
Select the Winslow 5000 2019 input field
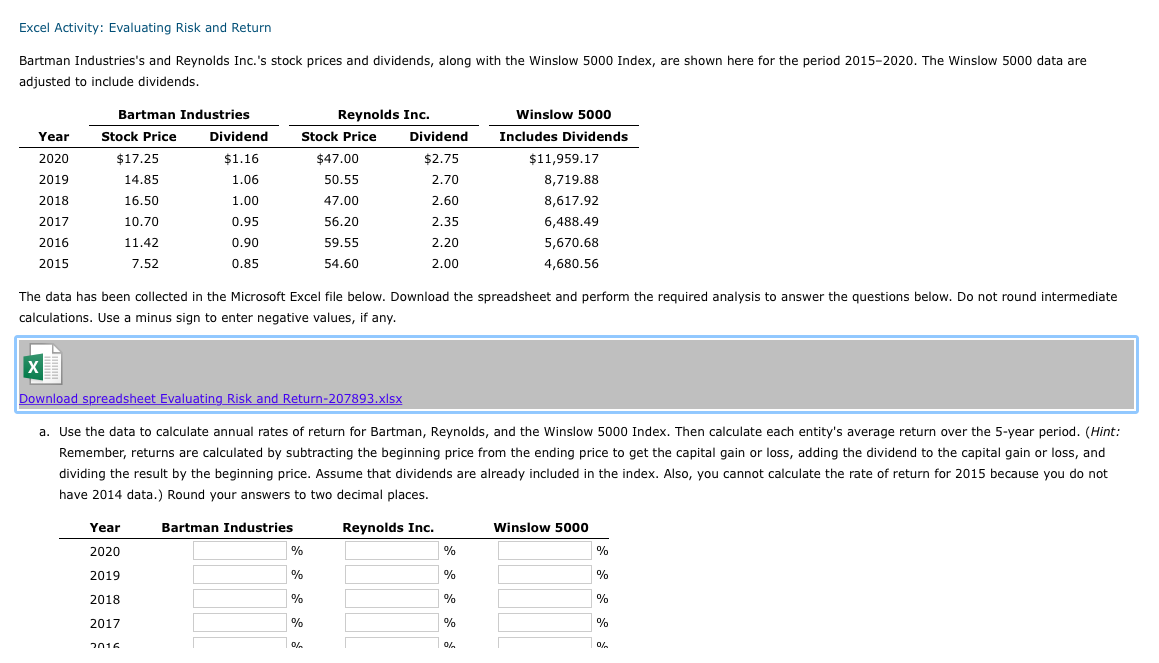tap(543, 573)
